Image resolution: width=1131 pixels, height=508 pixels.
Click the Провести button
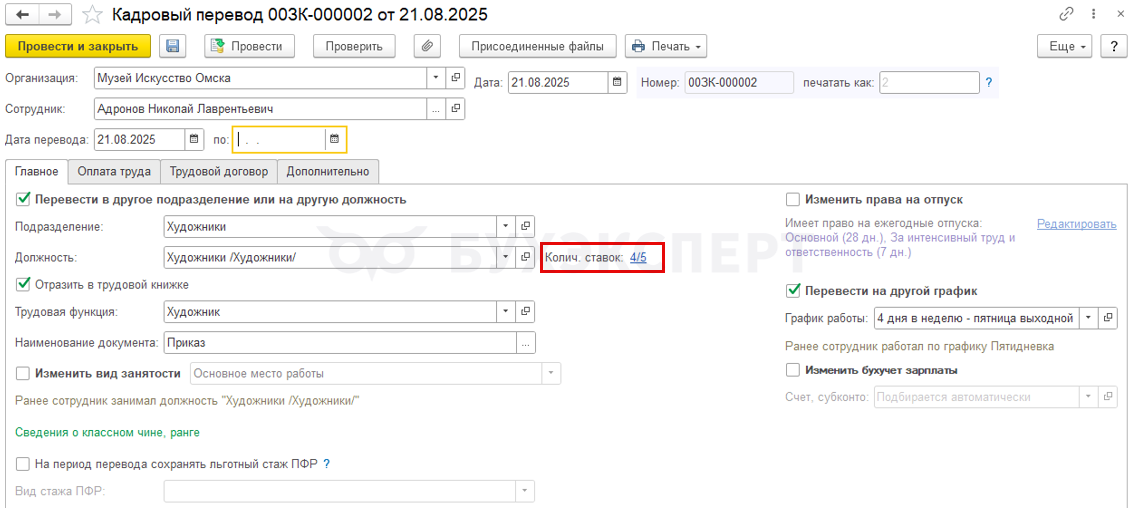tap(250, 46)
